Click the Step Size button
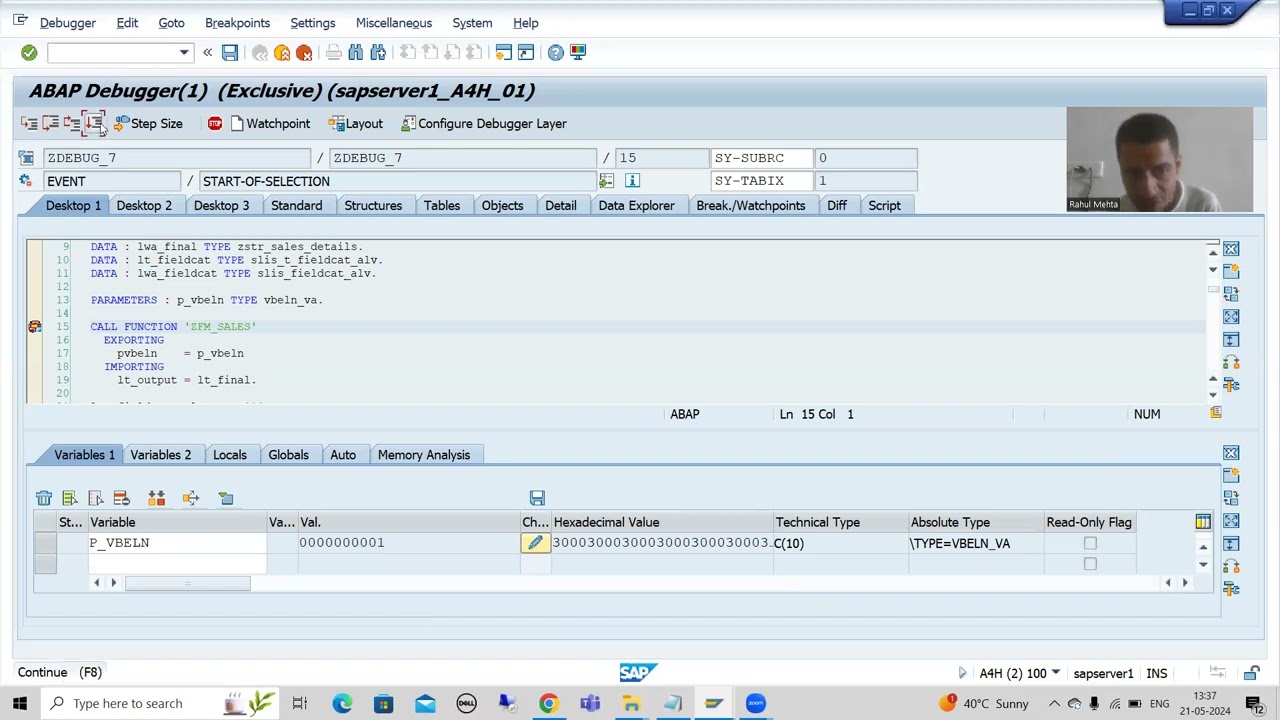 (148, 123)
